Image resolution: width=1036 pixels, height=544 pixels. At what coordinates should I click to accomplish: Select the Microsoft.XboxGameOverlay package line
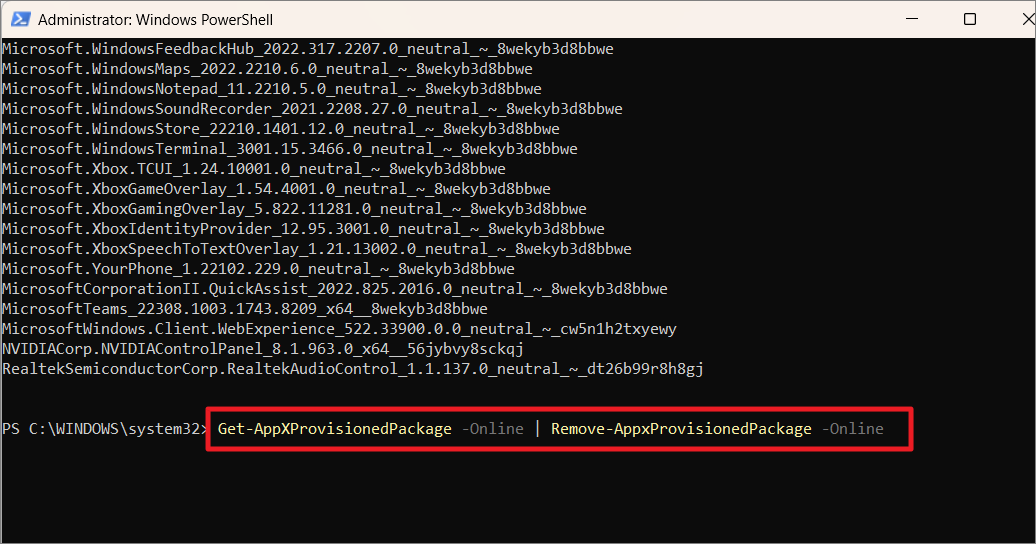pyautogui.click(x=276, y=188)
